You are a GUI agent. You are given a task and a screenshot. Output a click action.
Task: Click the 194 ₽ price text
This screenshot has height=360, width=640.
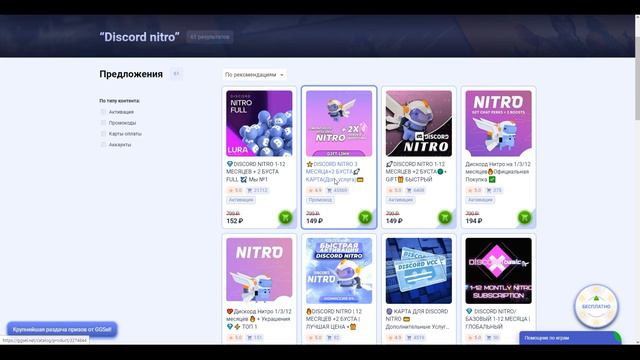(473, 221)
